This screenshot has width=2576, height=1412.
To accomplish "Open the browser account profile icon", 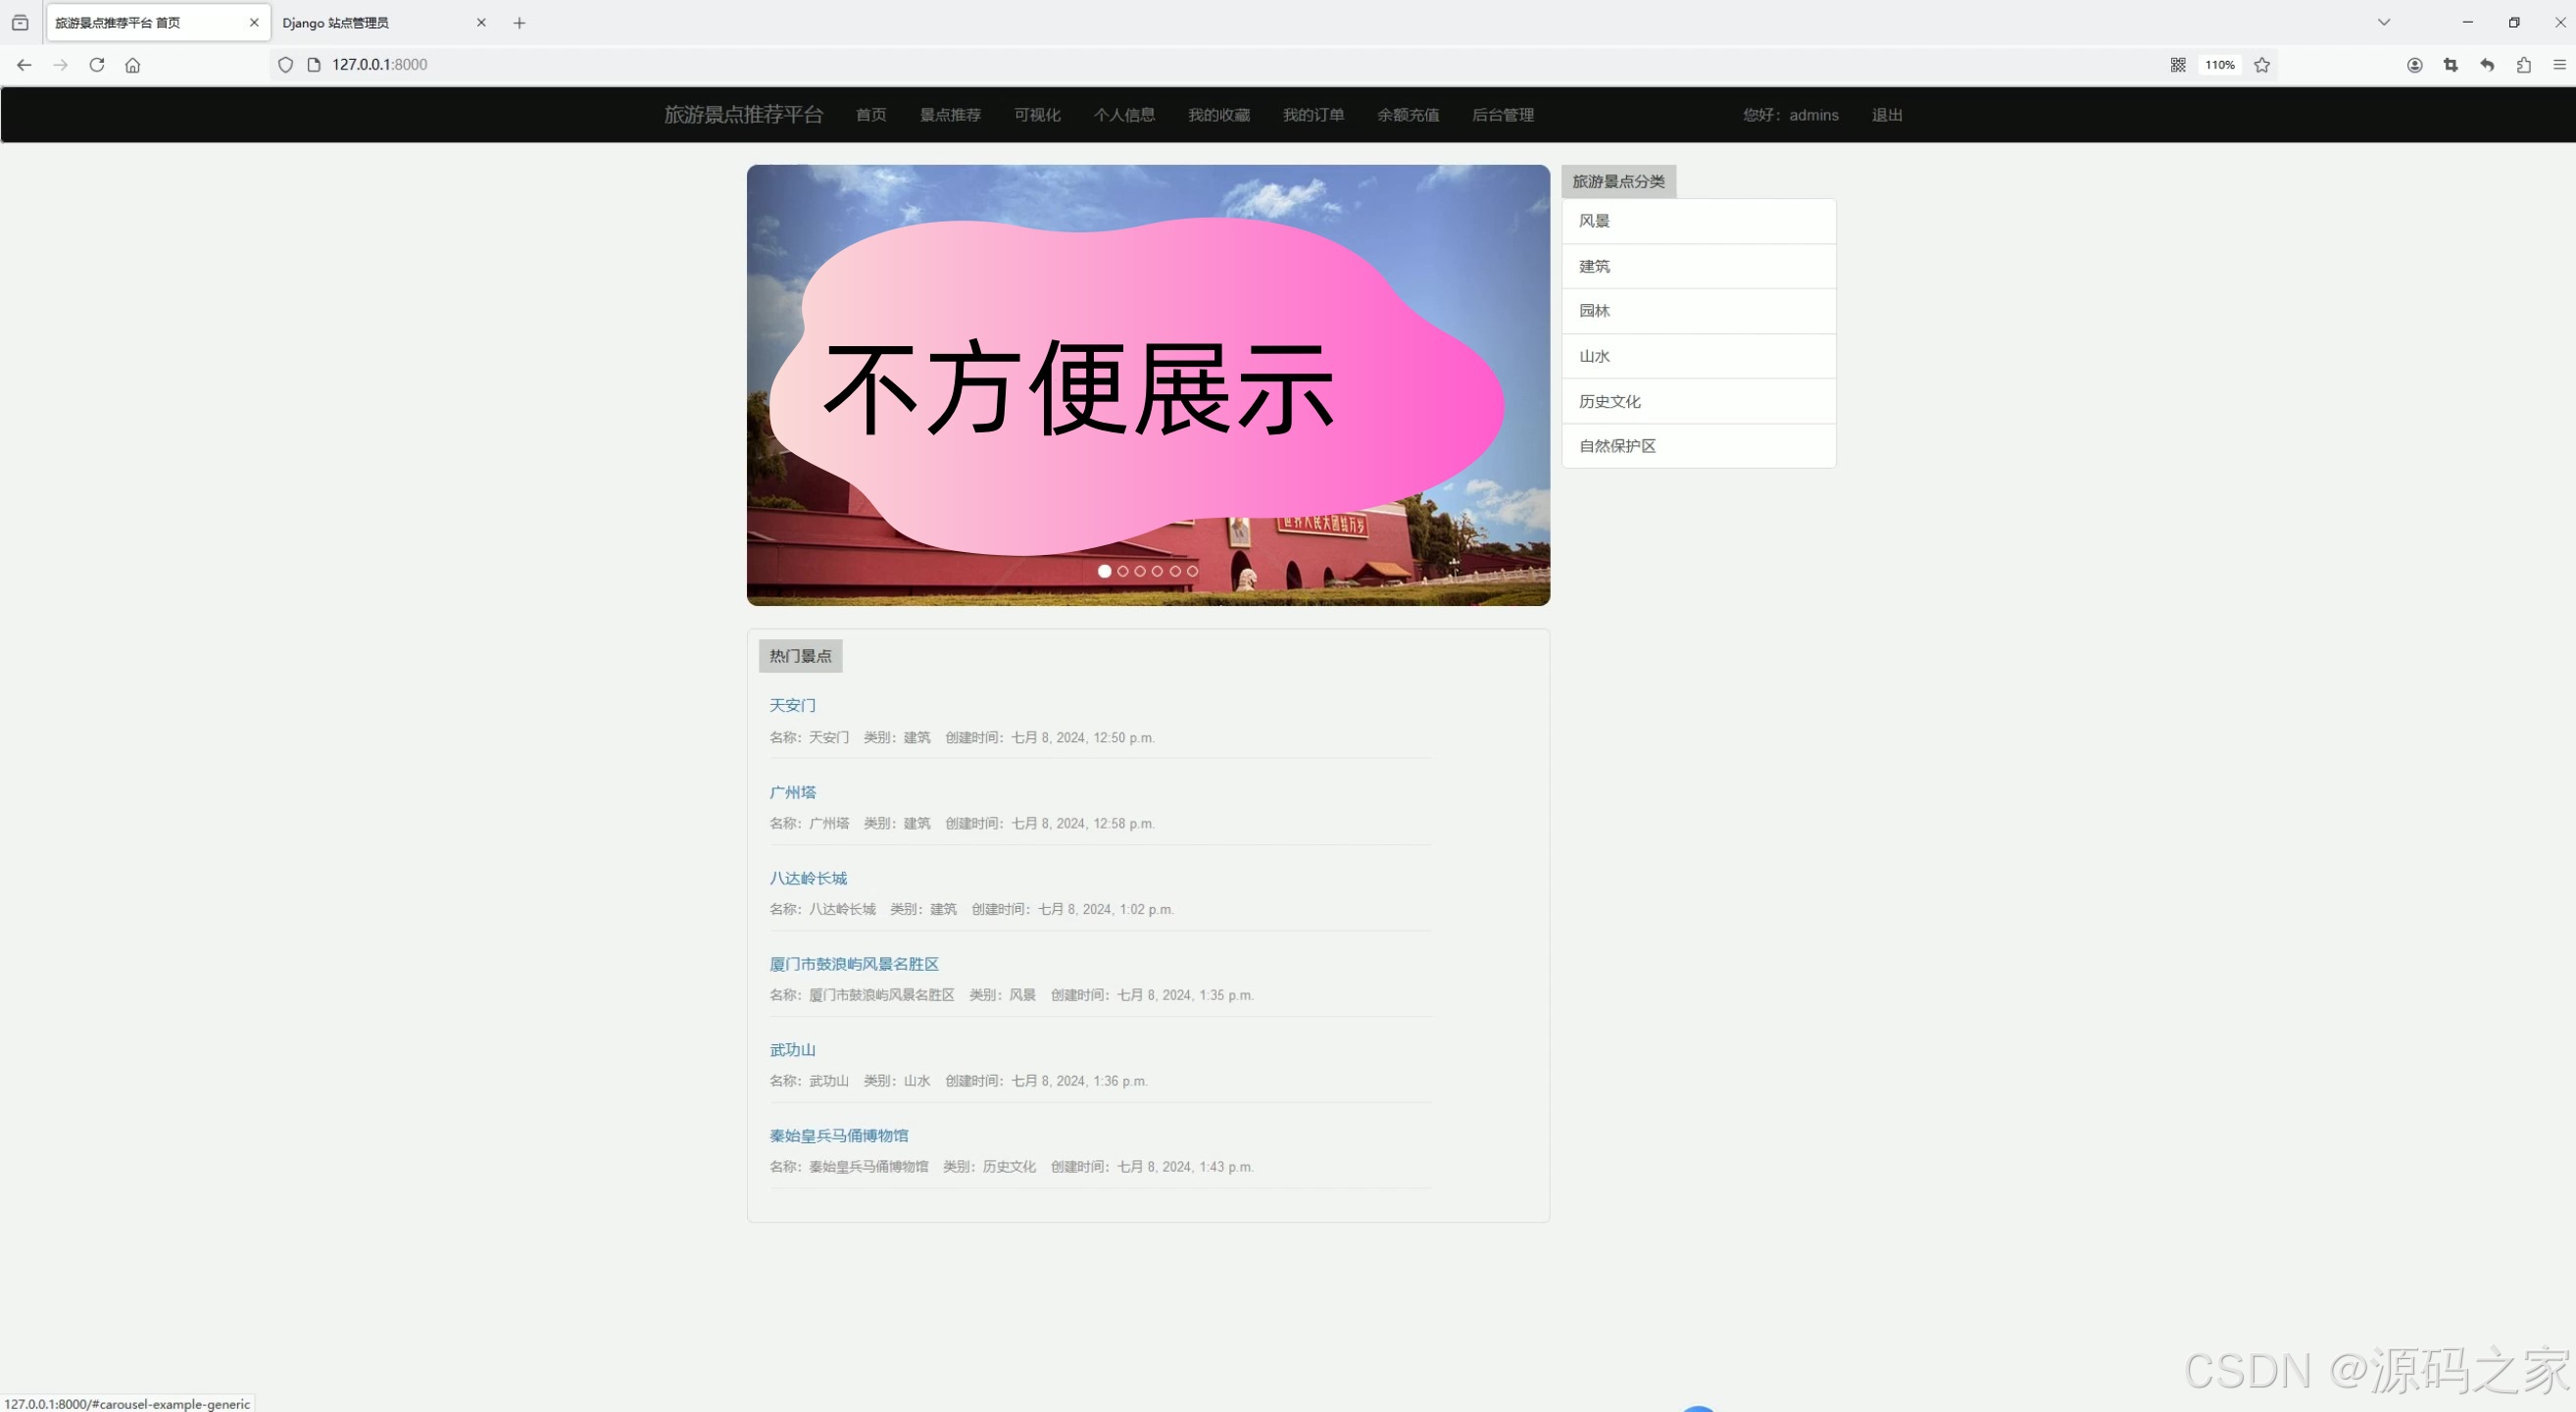I will click(2414, 64).
